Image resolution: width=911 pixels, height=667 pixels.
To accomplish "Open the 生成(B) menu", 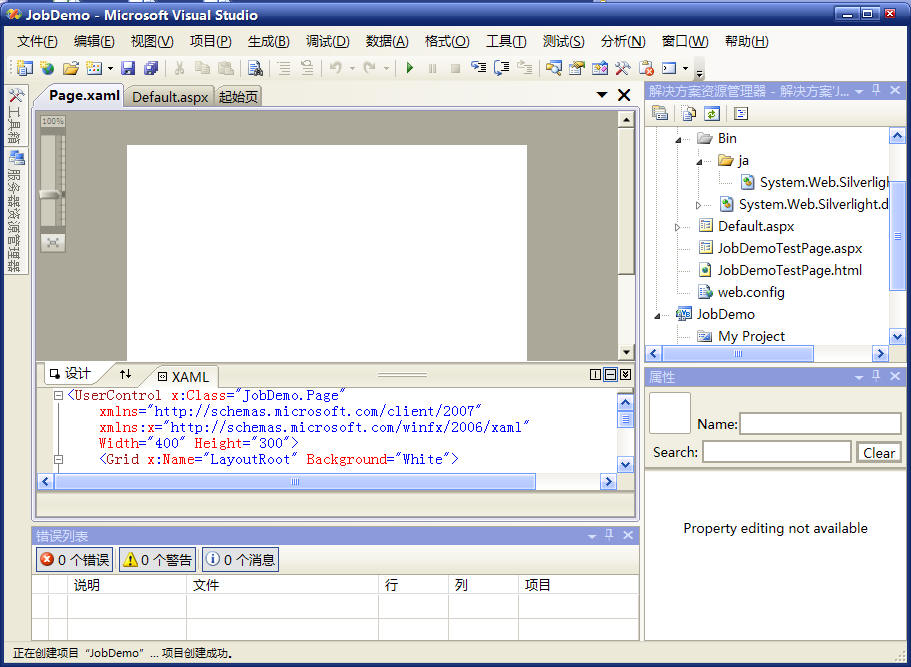I will tap(268, 41).
